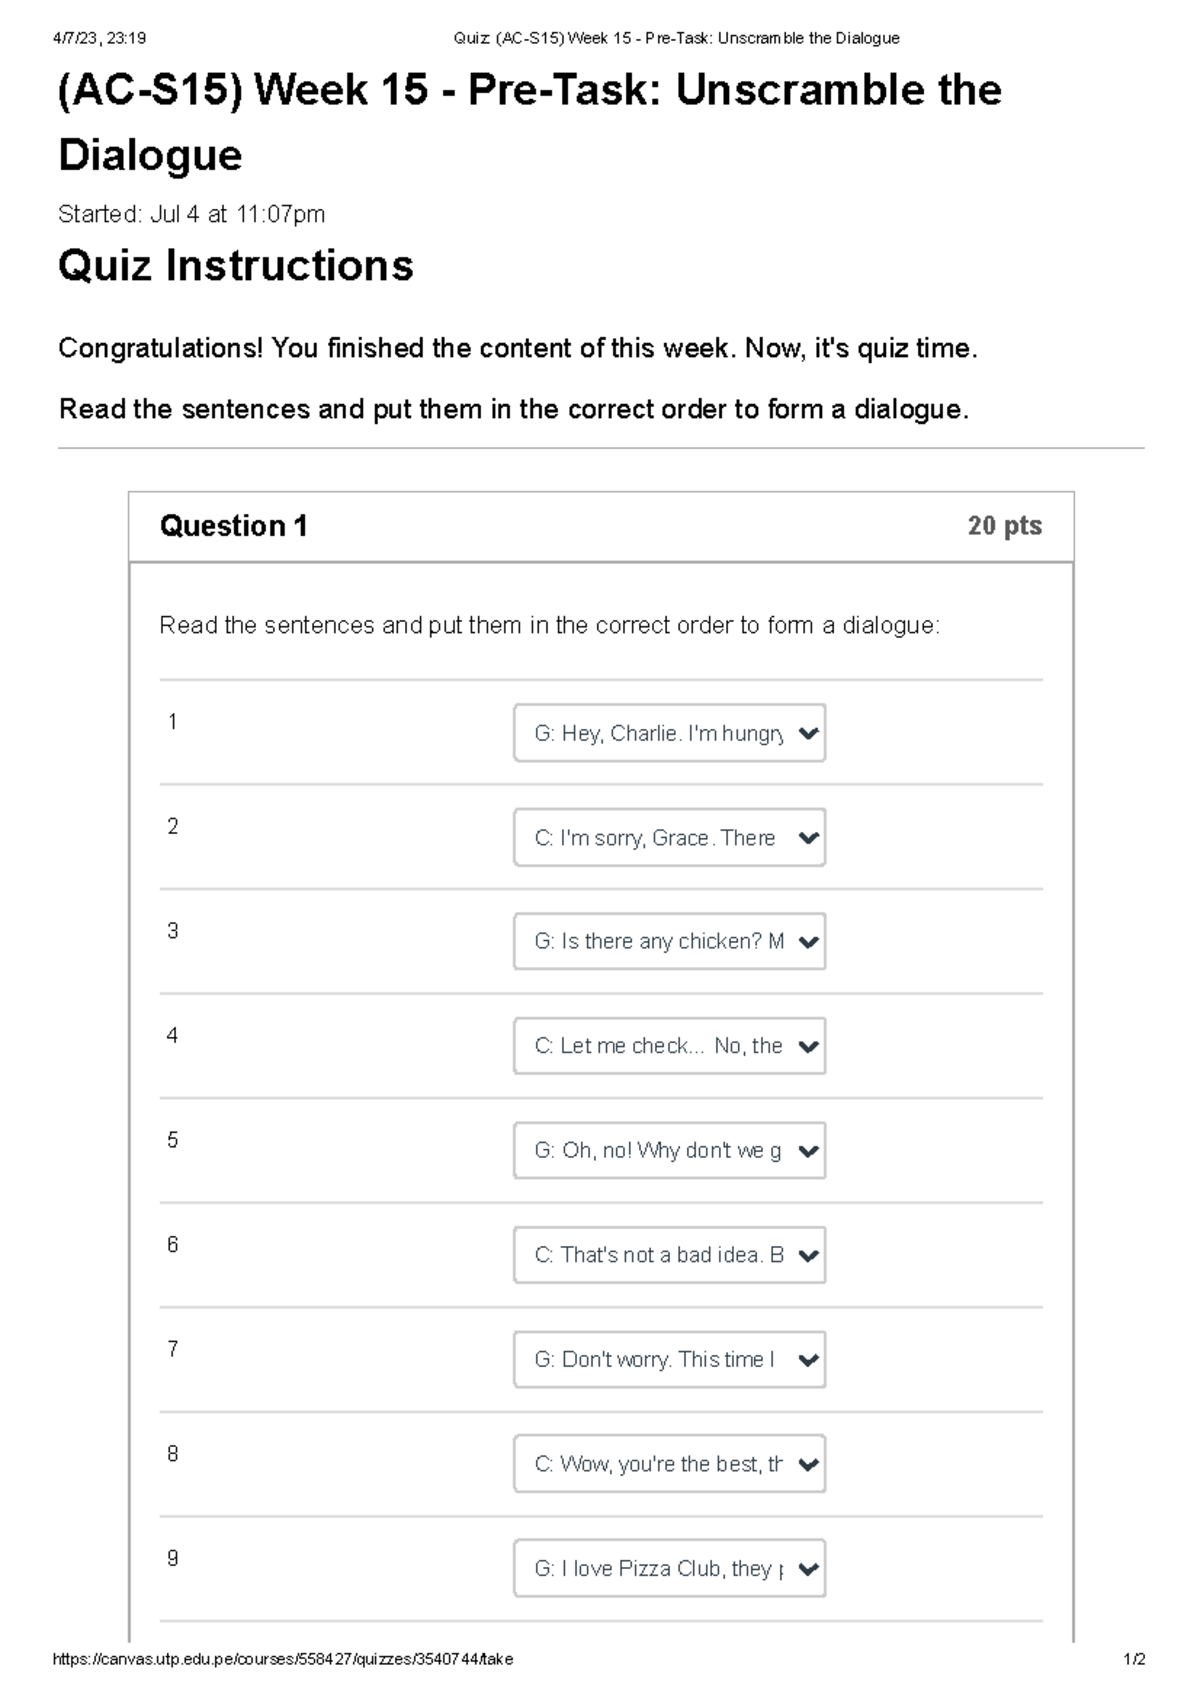Open the canvas.utp.edu.pe quiz link
The image size is (1200, 1698).
tap(283, 1657)
